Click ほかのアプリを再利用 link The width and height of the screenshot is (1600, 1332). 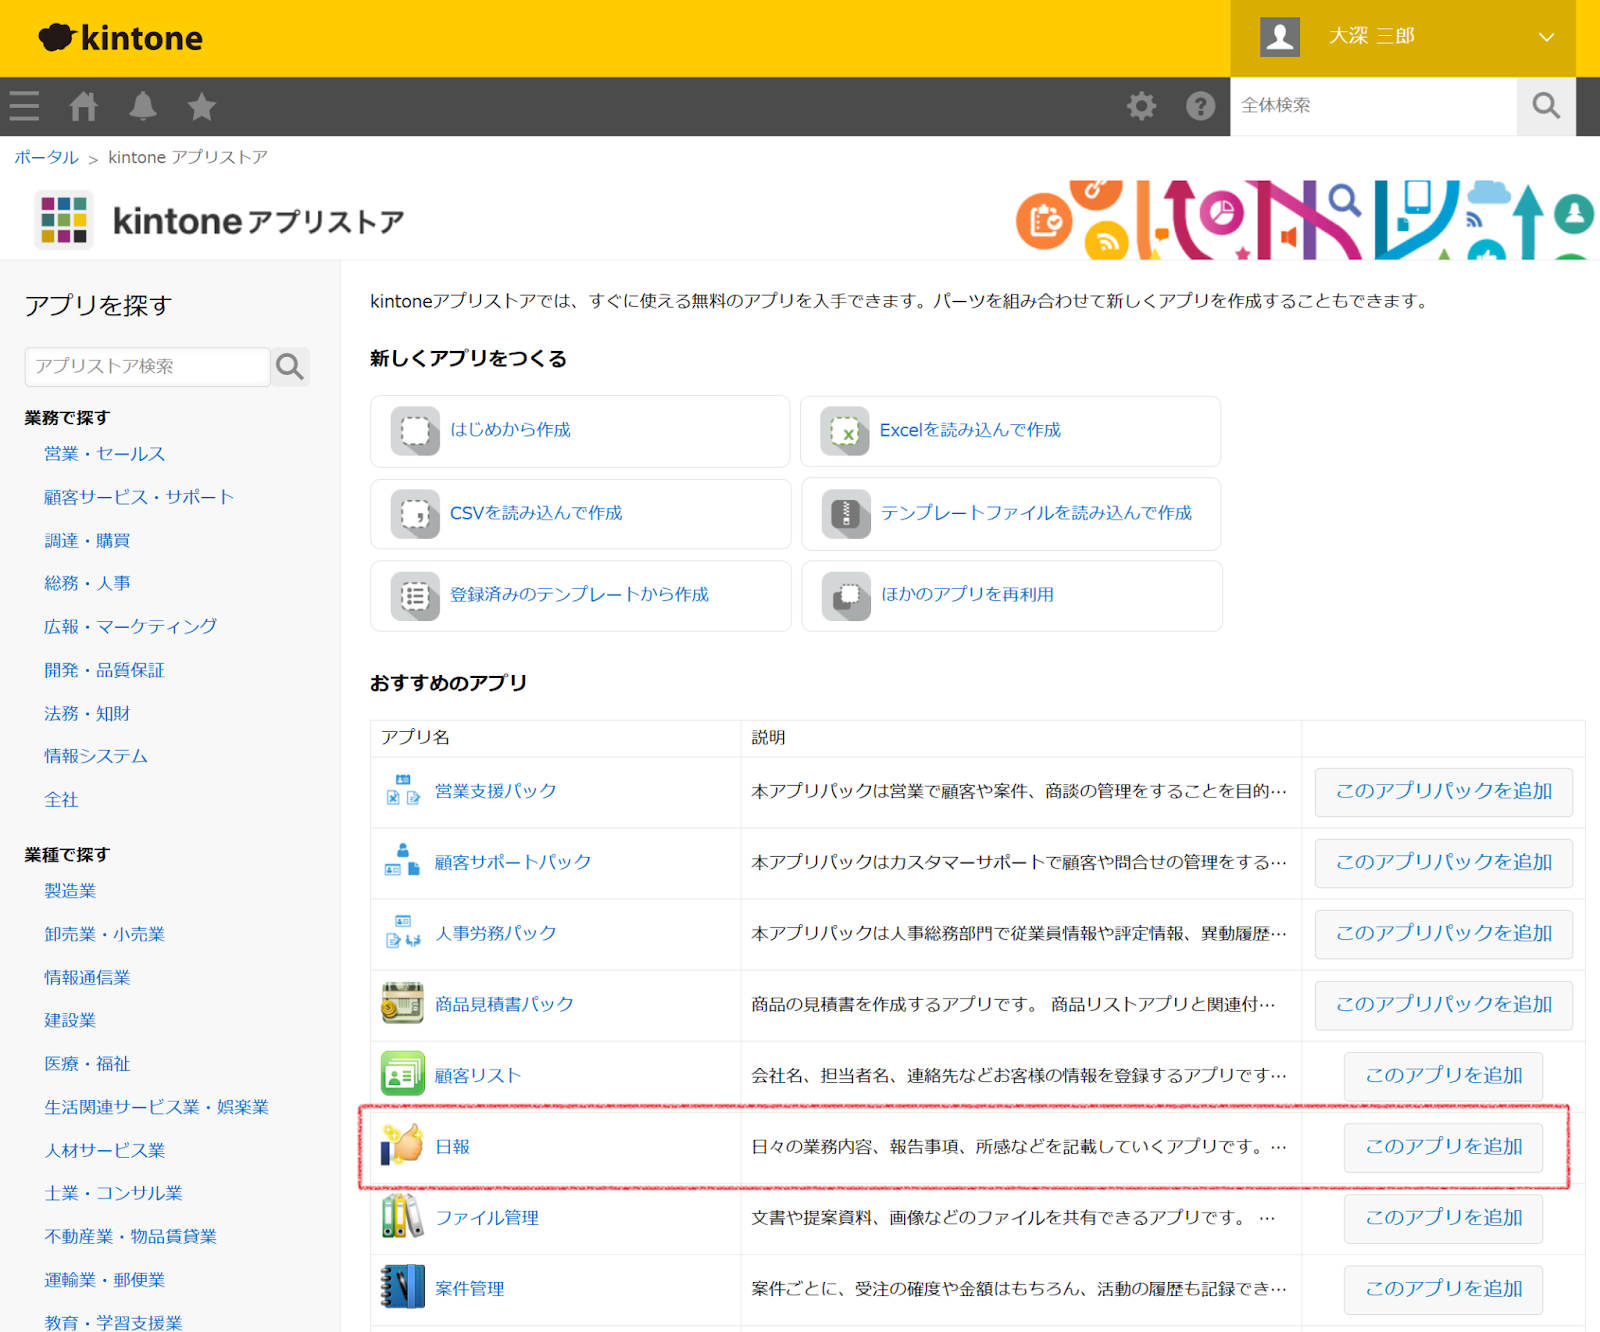[967, 595]
